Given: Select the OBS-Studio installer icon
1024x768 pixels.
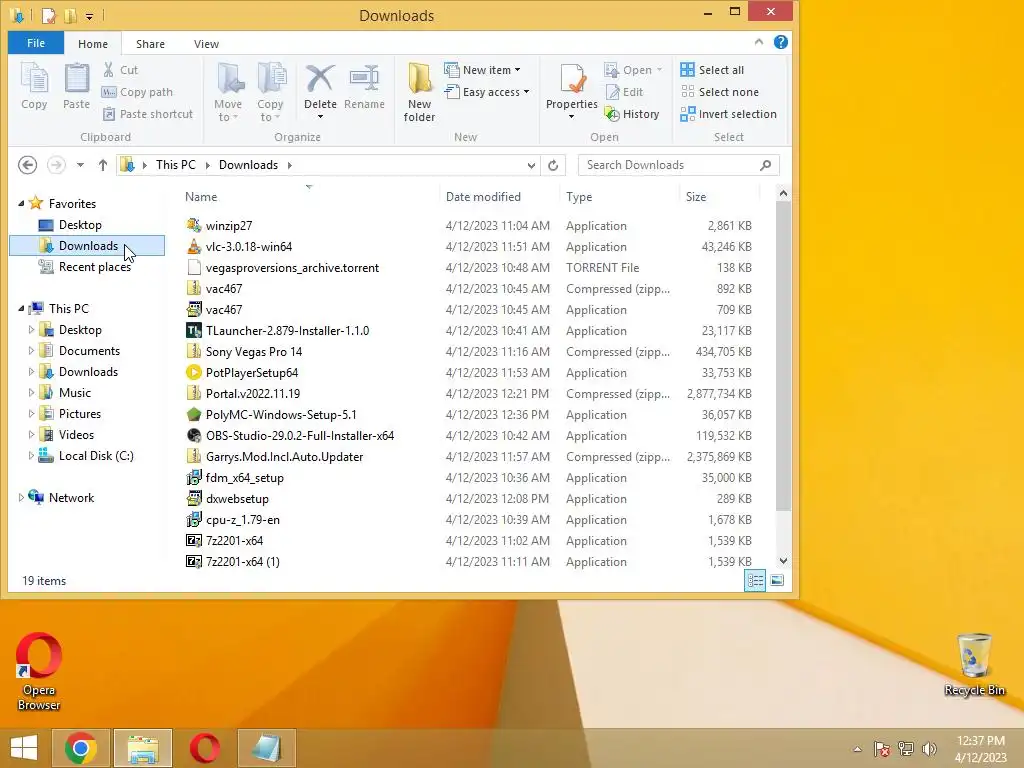Looking at the screenshot, I should (194, 436).
